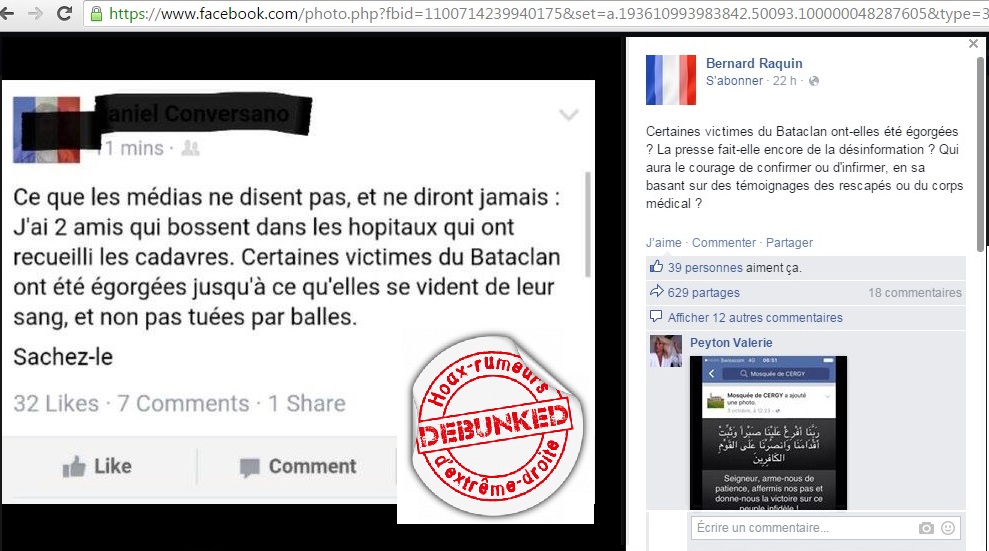Click the browser back arrow

(x=6, y=13)
